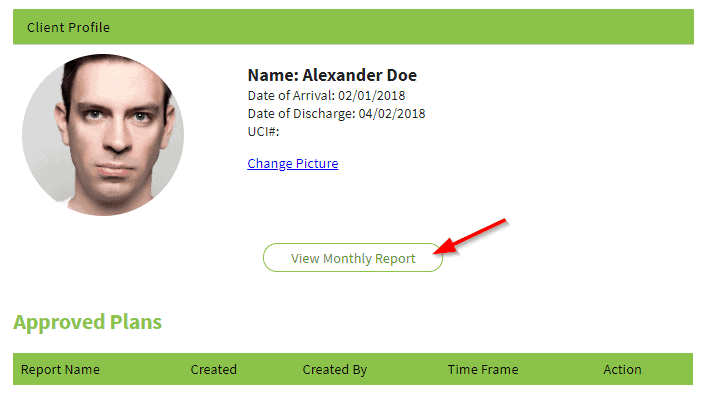Screen dimensions: 727x394
Task: Click the word Picture in the link
Action: (317, 164)
